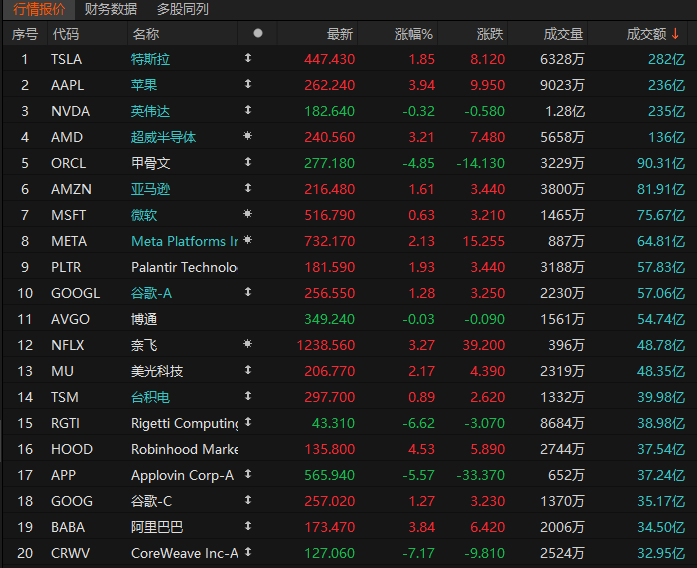The height and width of the screenshot is (568, 697).
Task: Open the 英伟达 stock name link
Action: 150,111
